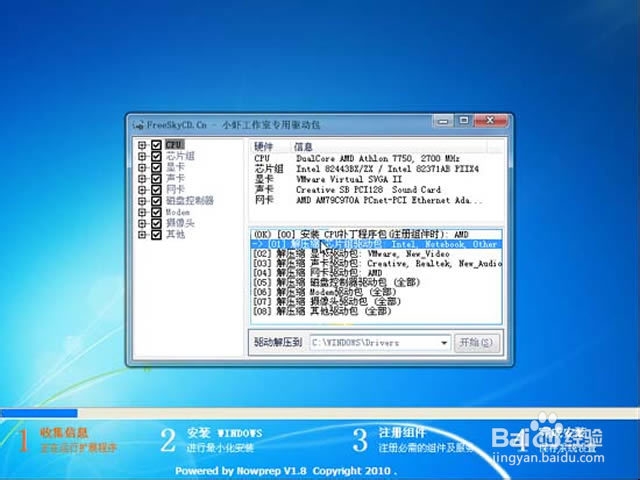Viewport: 640px width, 480px height.
Task: Select log line [06] 解压缩 Modem驱动包
Action: click(x=376, y=292)
